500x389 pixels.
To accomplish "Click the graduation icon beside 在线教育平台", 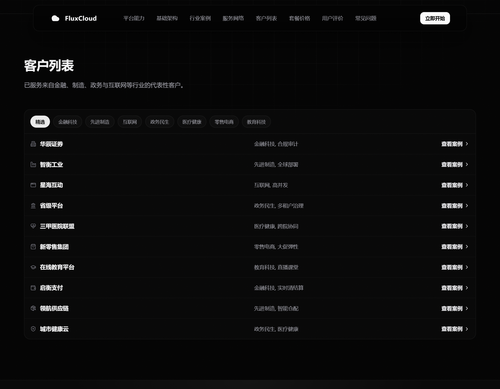I will pyautogui.click(x=33, y=267).
